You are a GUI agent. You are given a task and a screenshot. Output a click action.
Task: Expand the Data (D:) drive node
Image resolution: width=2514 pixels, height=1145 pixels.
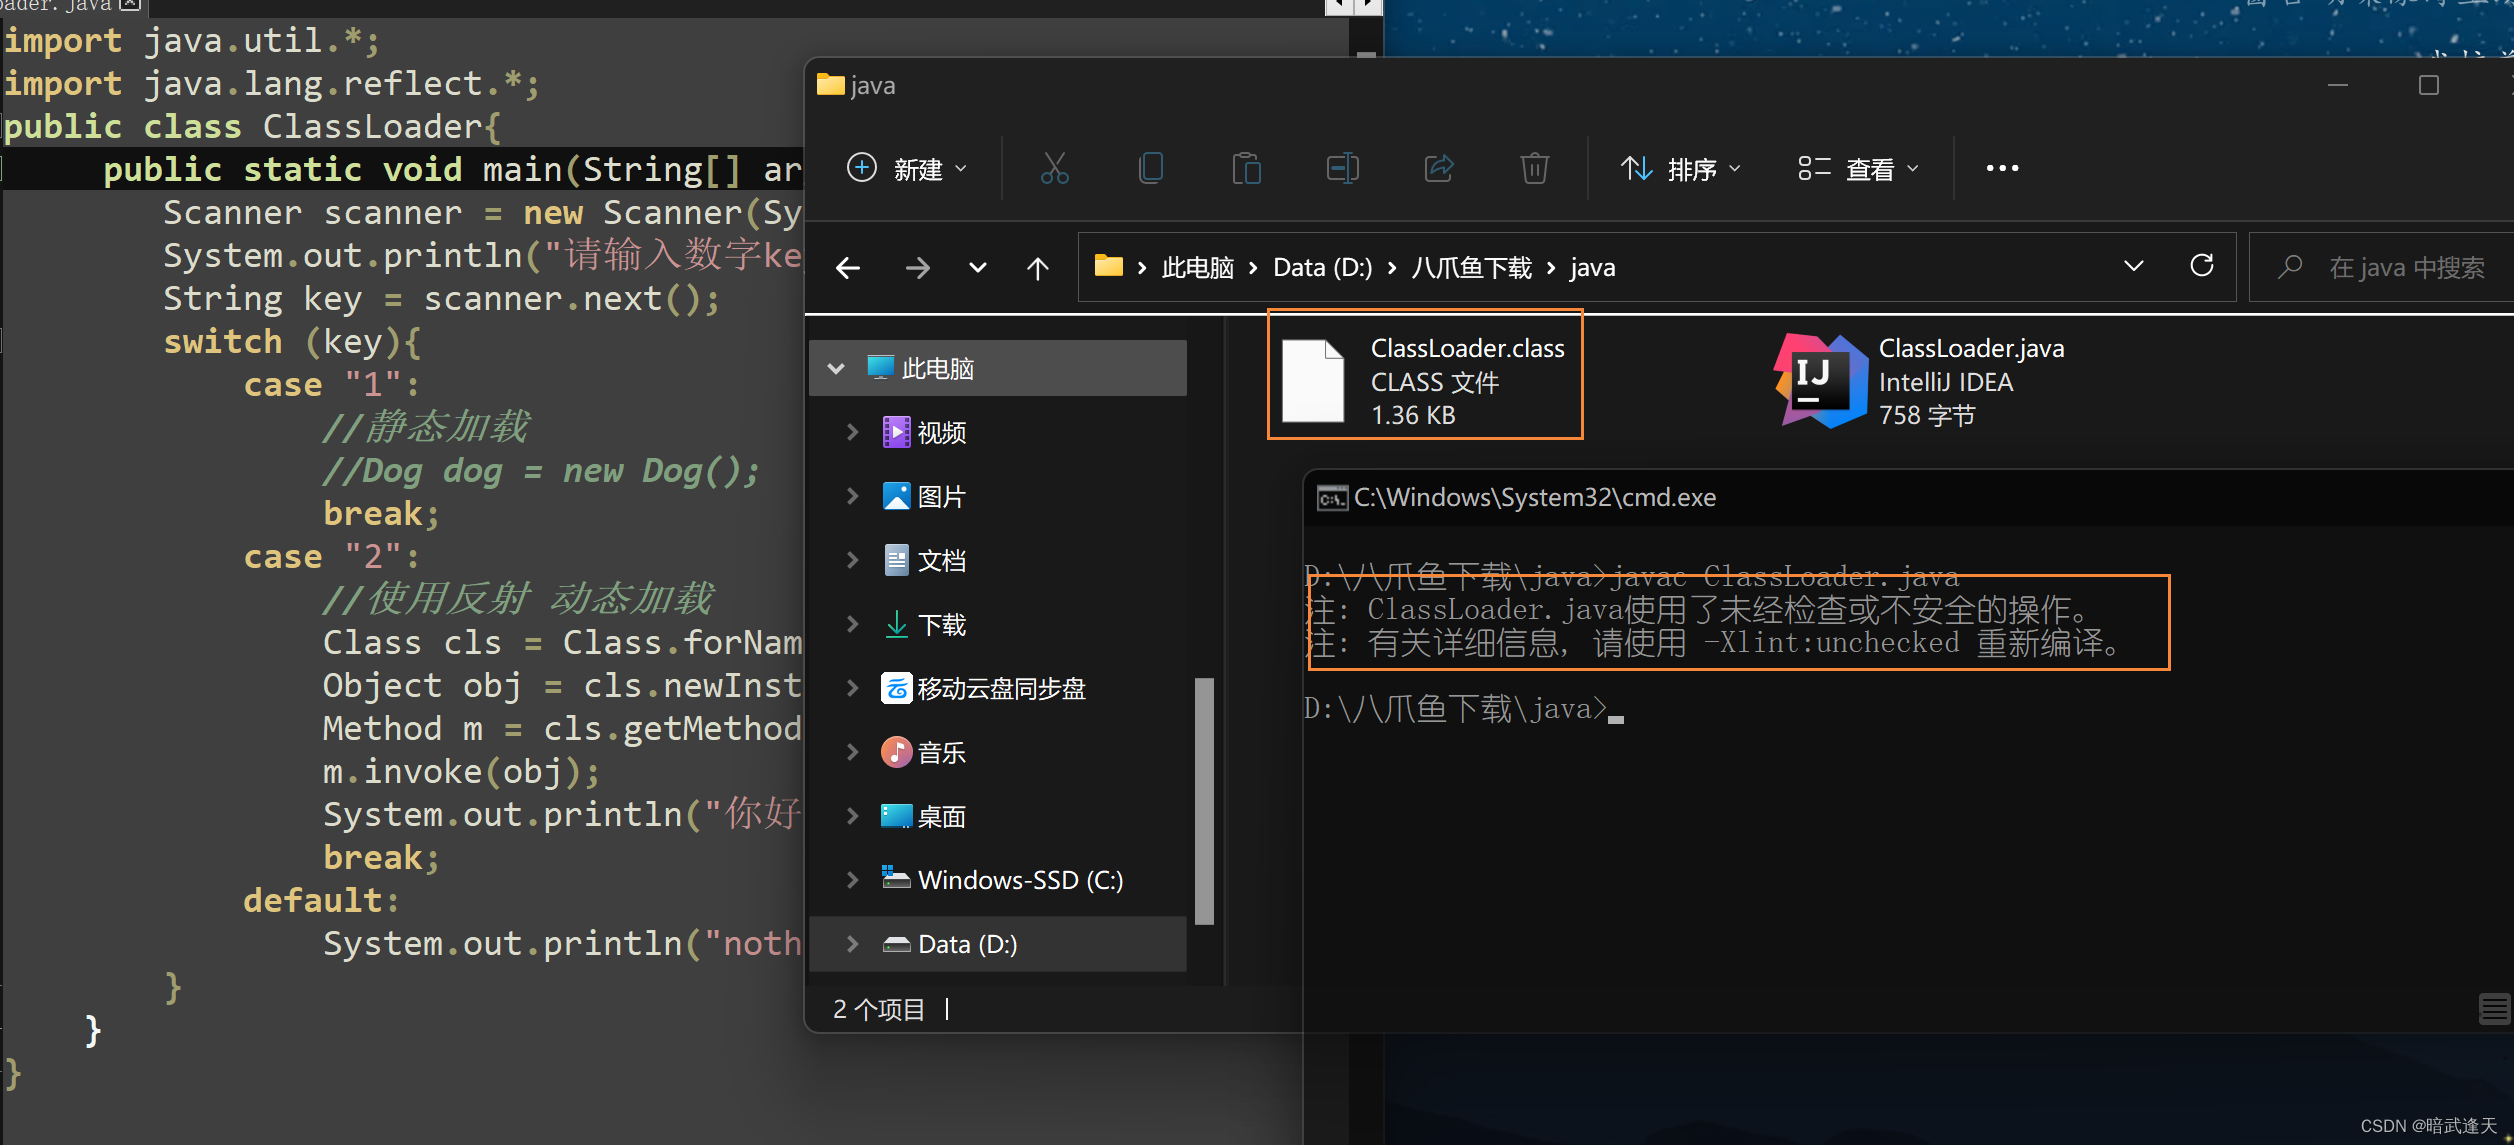point(852,944)
